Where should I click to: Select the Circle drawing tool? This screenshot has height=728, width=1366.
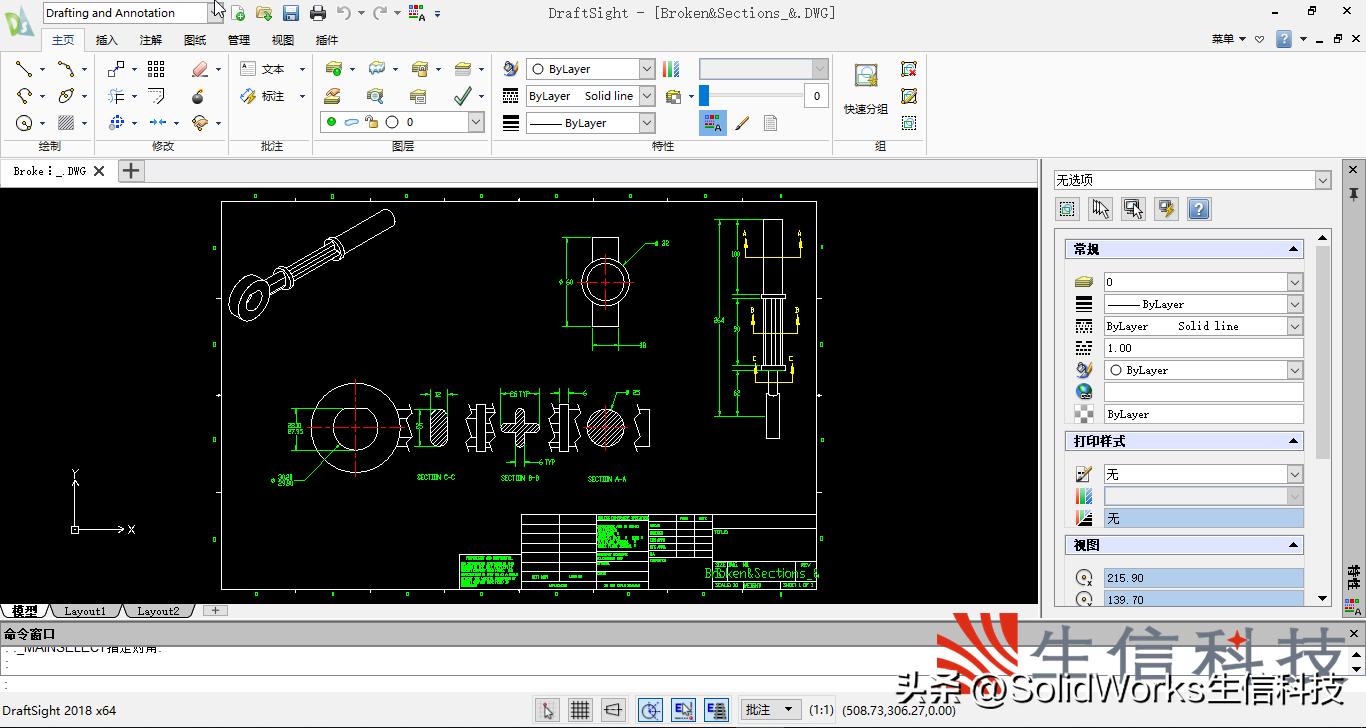click(24, 122)
